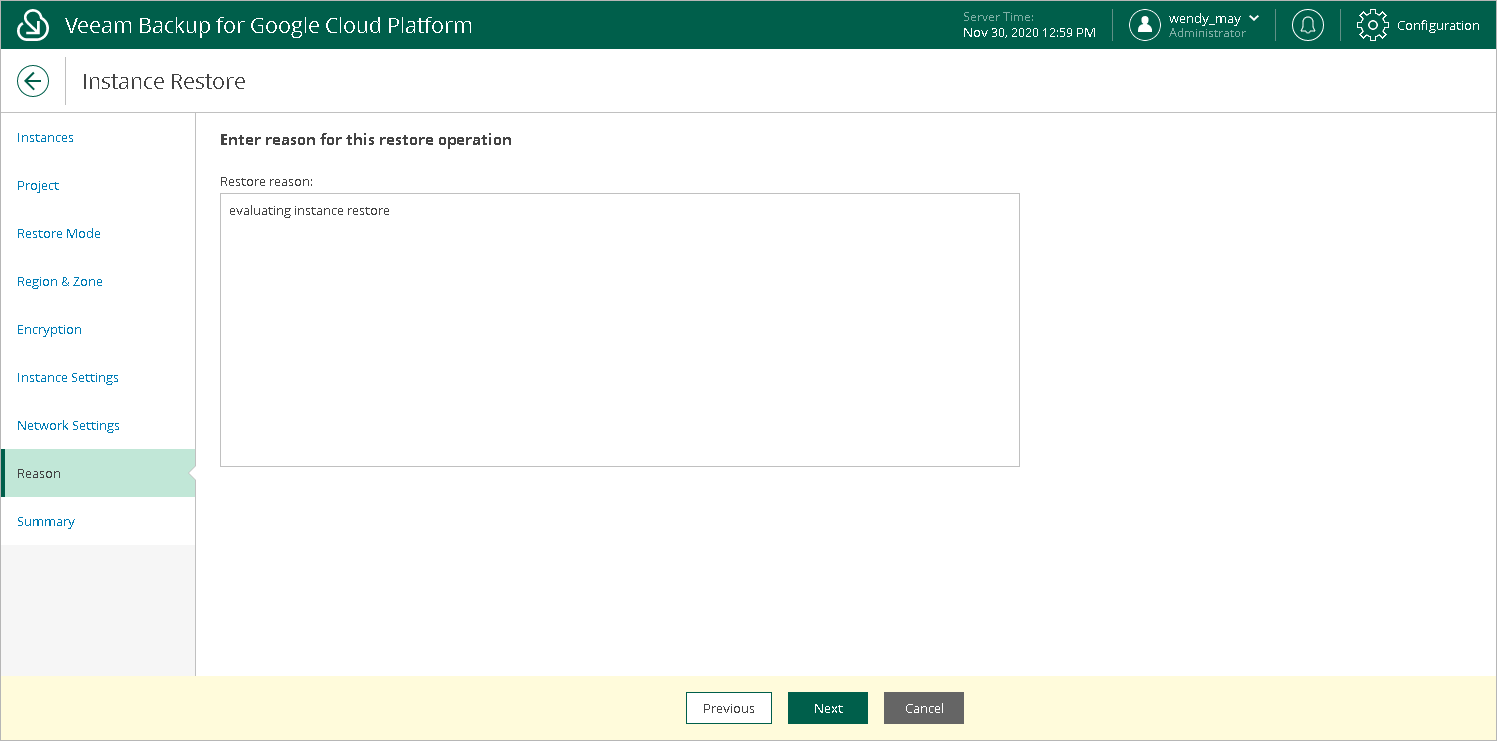The height and width of the screenshot is (741, 1497).
Task: Focus the Restore reason text area
Action: [x=620, y=330]
